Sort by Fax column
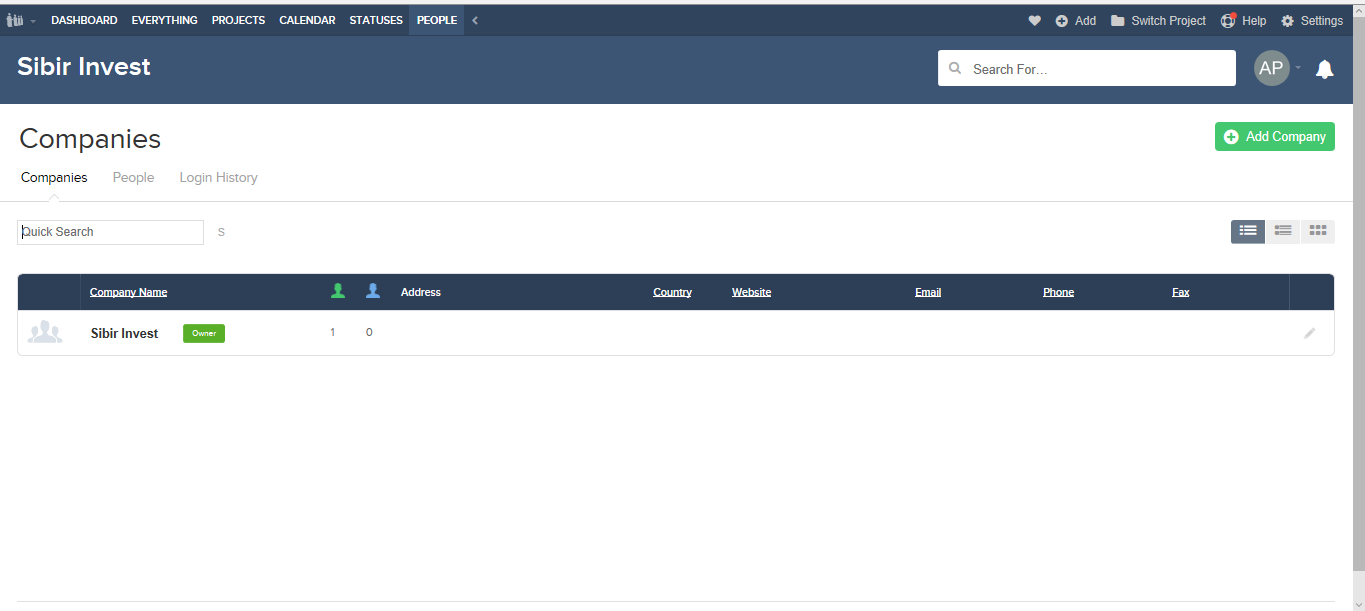 click(1181, 292)
